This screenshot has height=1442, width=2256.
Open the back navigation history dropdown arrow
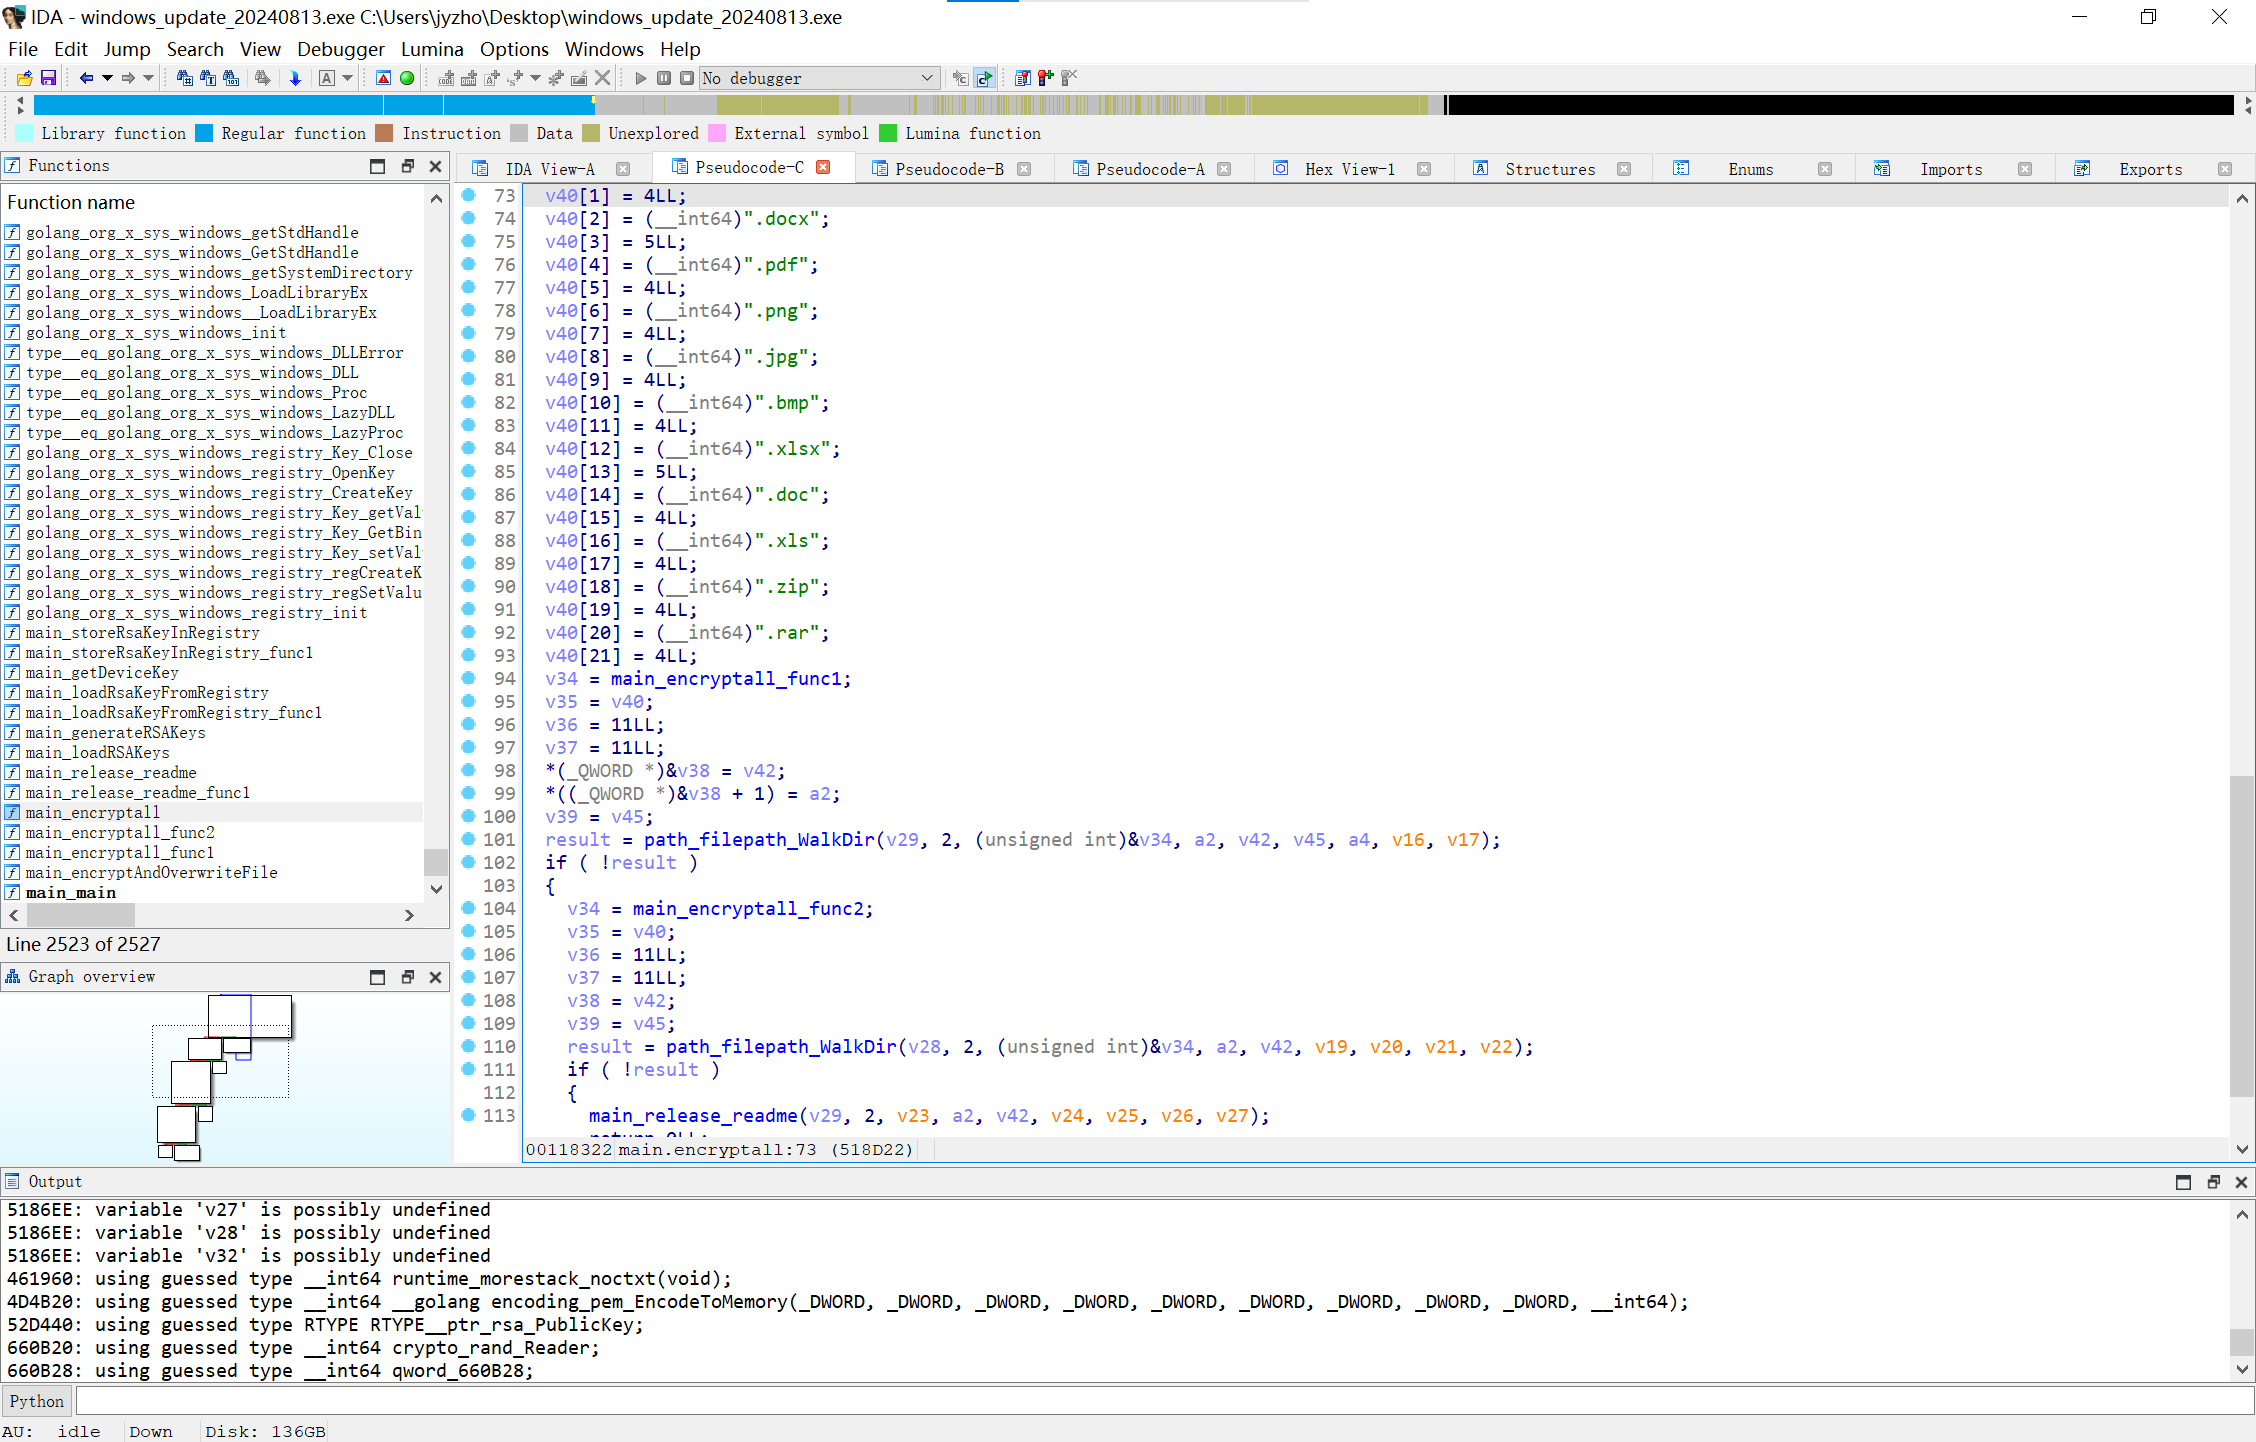click(x=107, y=78)
